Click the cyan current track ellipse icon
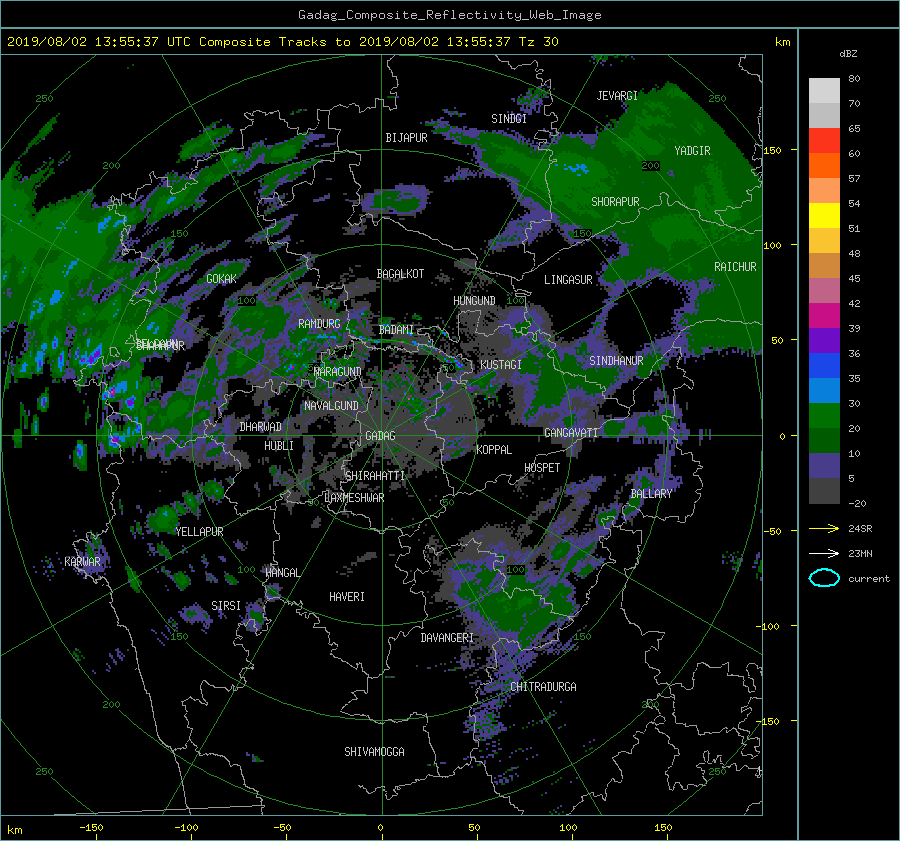 [x=824, y=578]
